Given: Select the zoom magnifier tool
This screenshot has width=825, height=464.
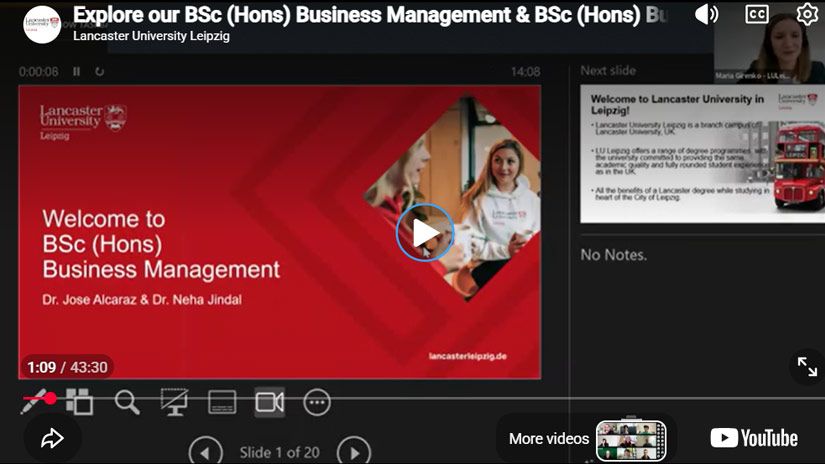Looking at the screenshot, I should pos(127,402).
